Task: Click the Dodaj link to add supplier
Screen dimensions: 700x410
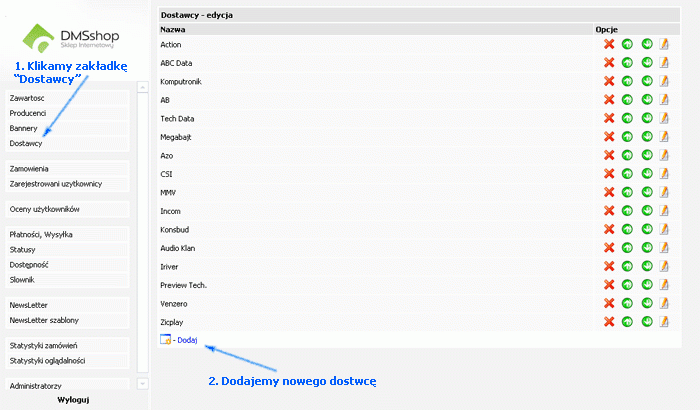Action: tap(187, 340)
